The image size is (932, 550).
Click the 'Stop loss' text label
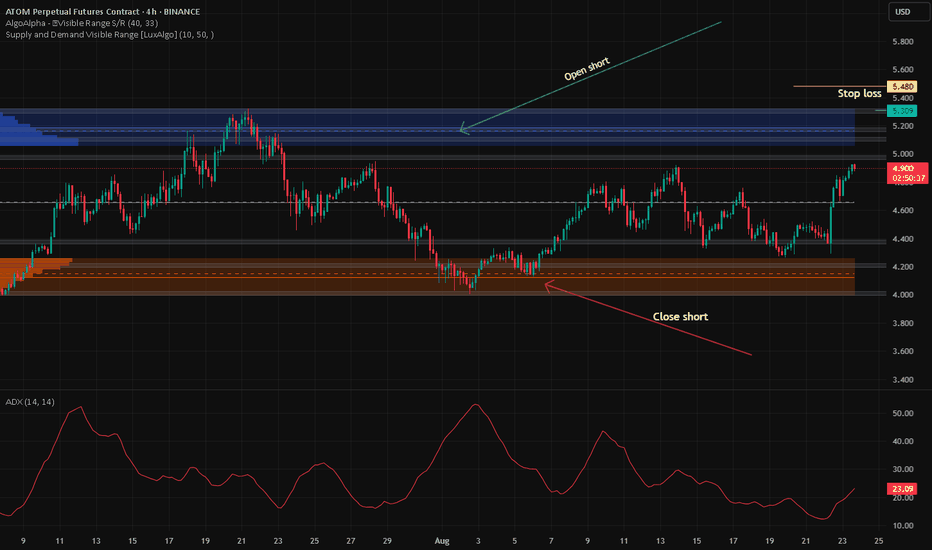tap(859, 94)
